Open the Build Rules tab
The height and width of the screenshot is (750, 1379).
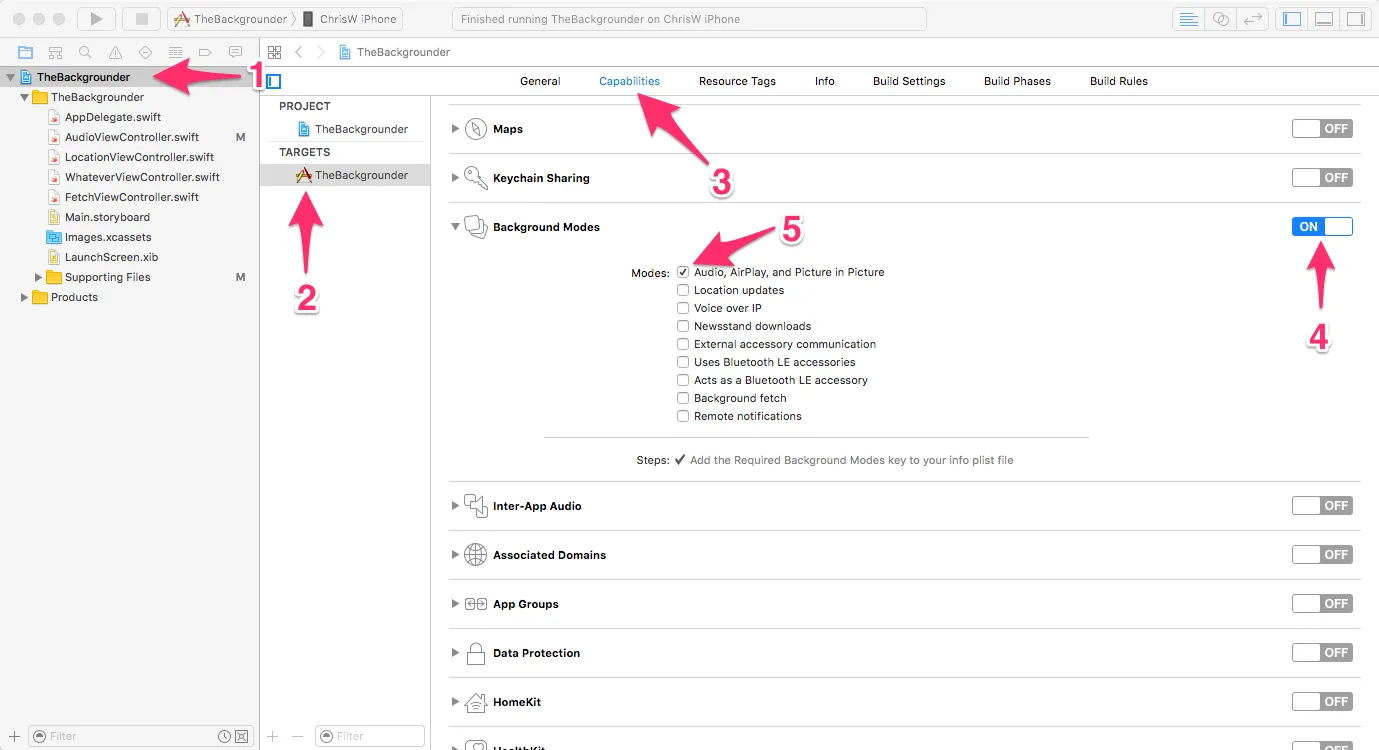click(1119, 81)
